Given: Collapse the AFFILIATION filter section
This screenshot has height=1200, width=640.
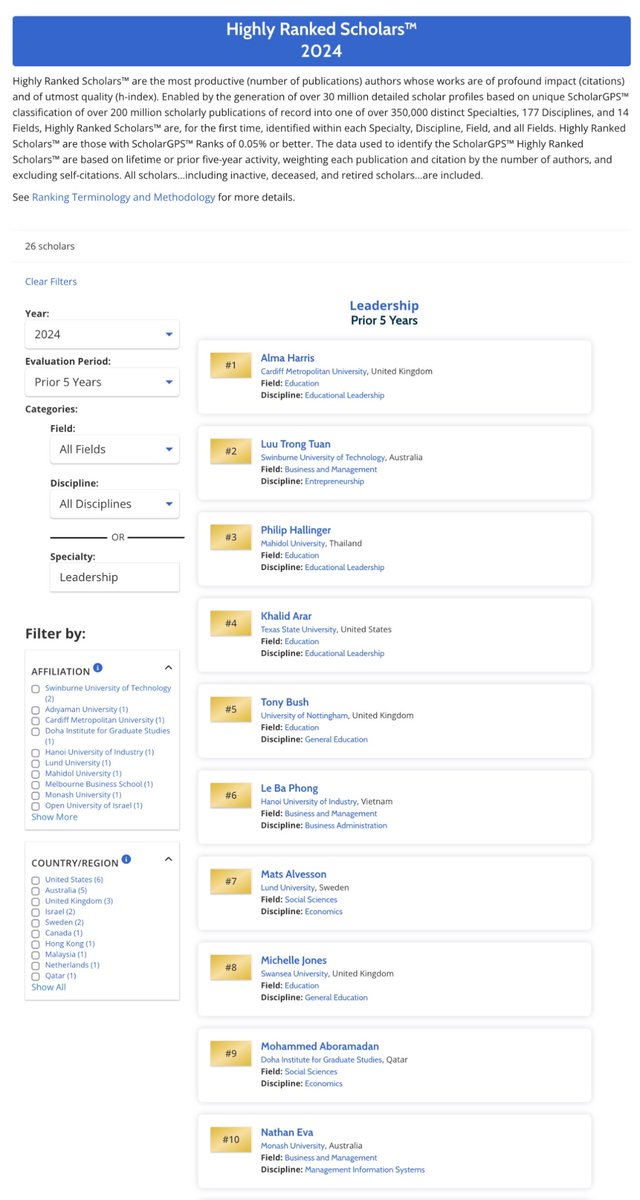Looking at the screenshot, I should tap(168, 668).
